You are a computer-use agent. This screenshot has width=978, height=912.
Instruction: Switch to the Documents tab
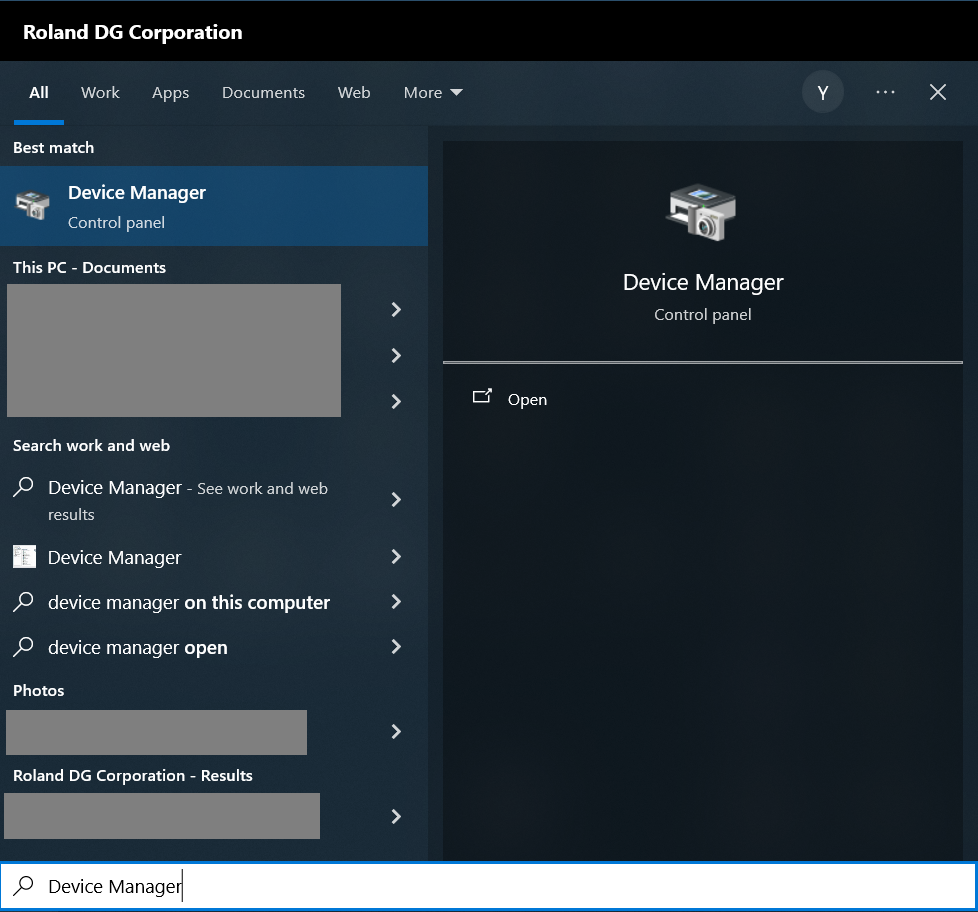263,93
